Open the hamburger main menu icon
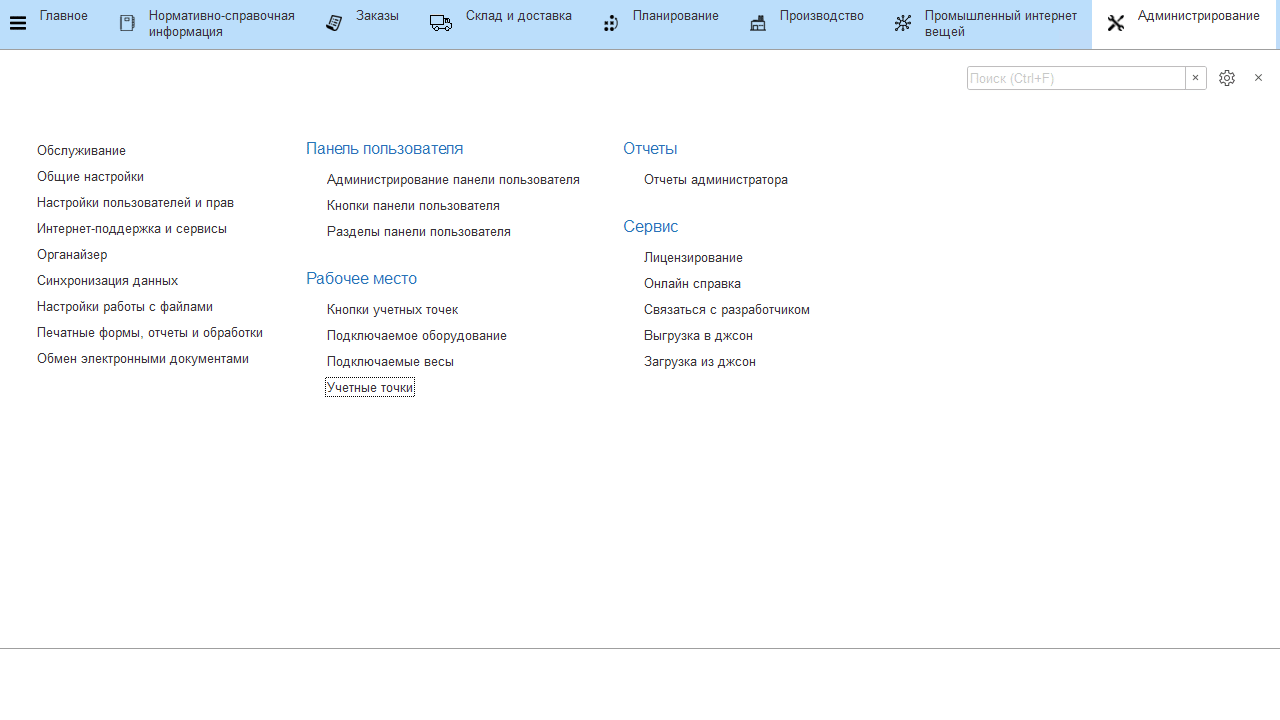The width and height of the screenshot is (1280, 720). click(18, 24)
